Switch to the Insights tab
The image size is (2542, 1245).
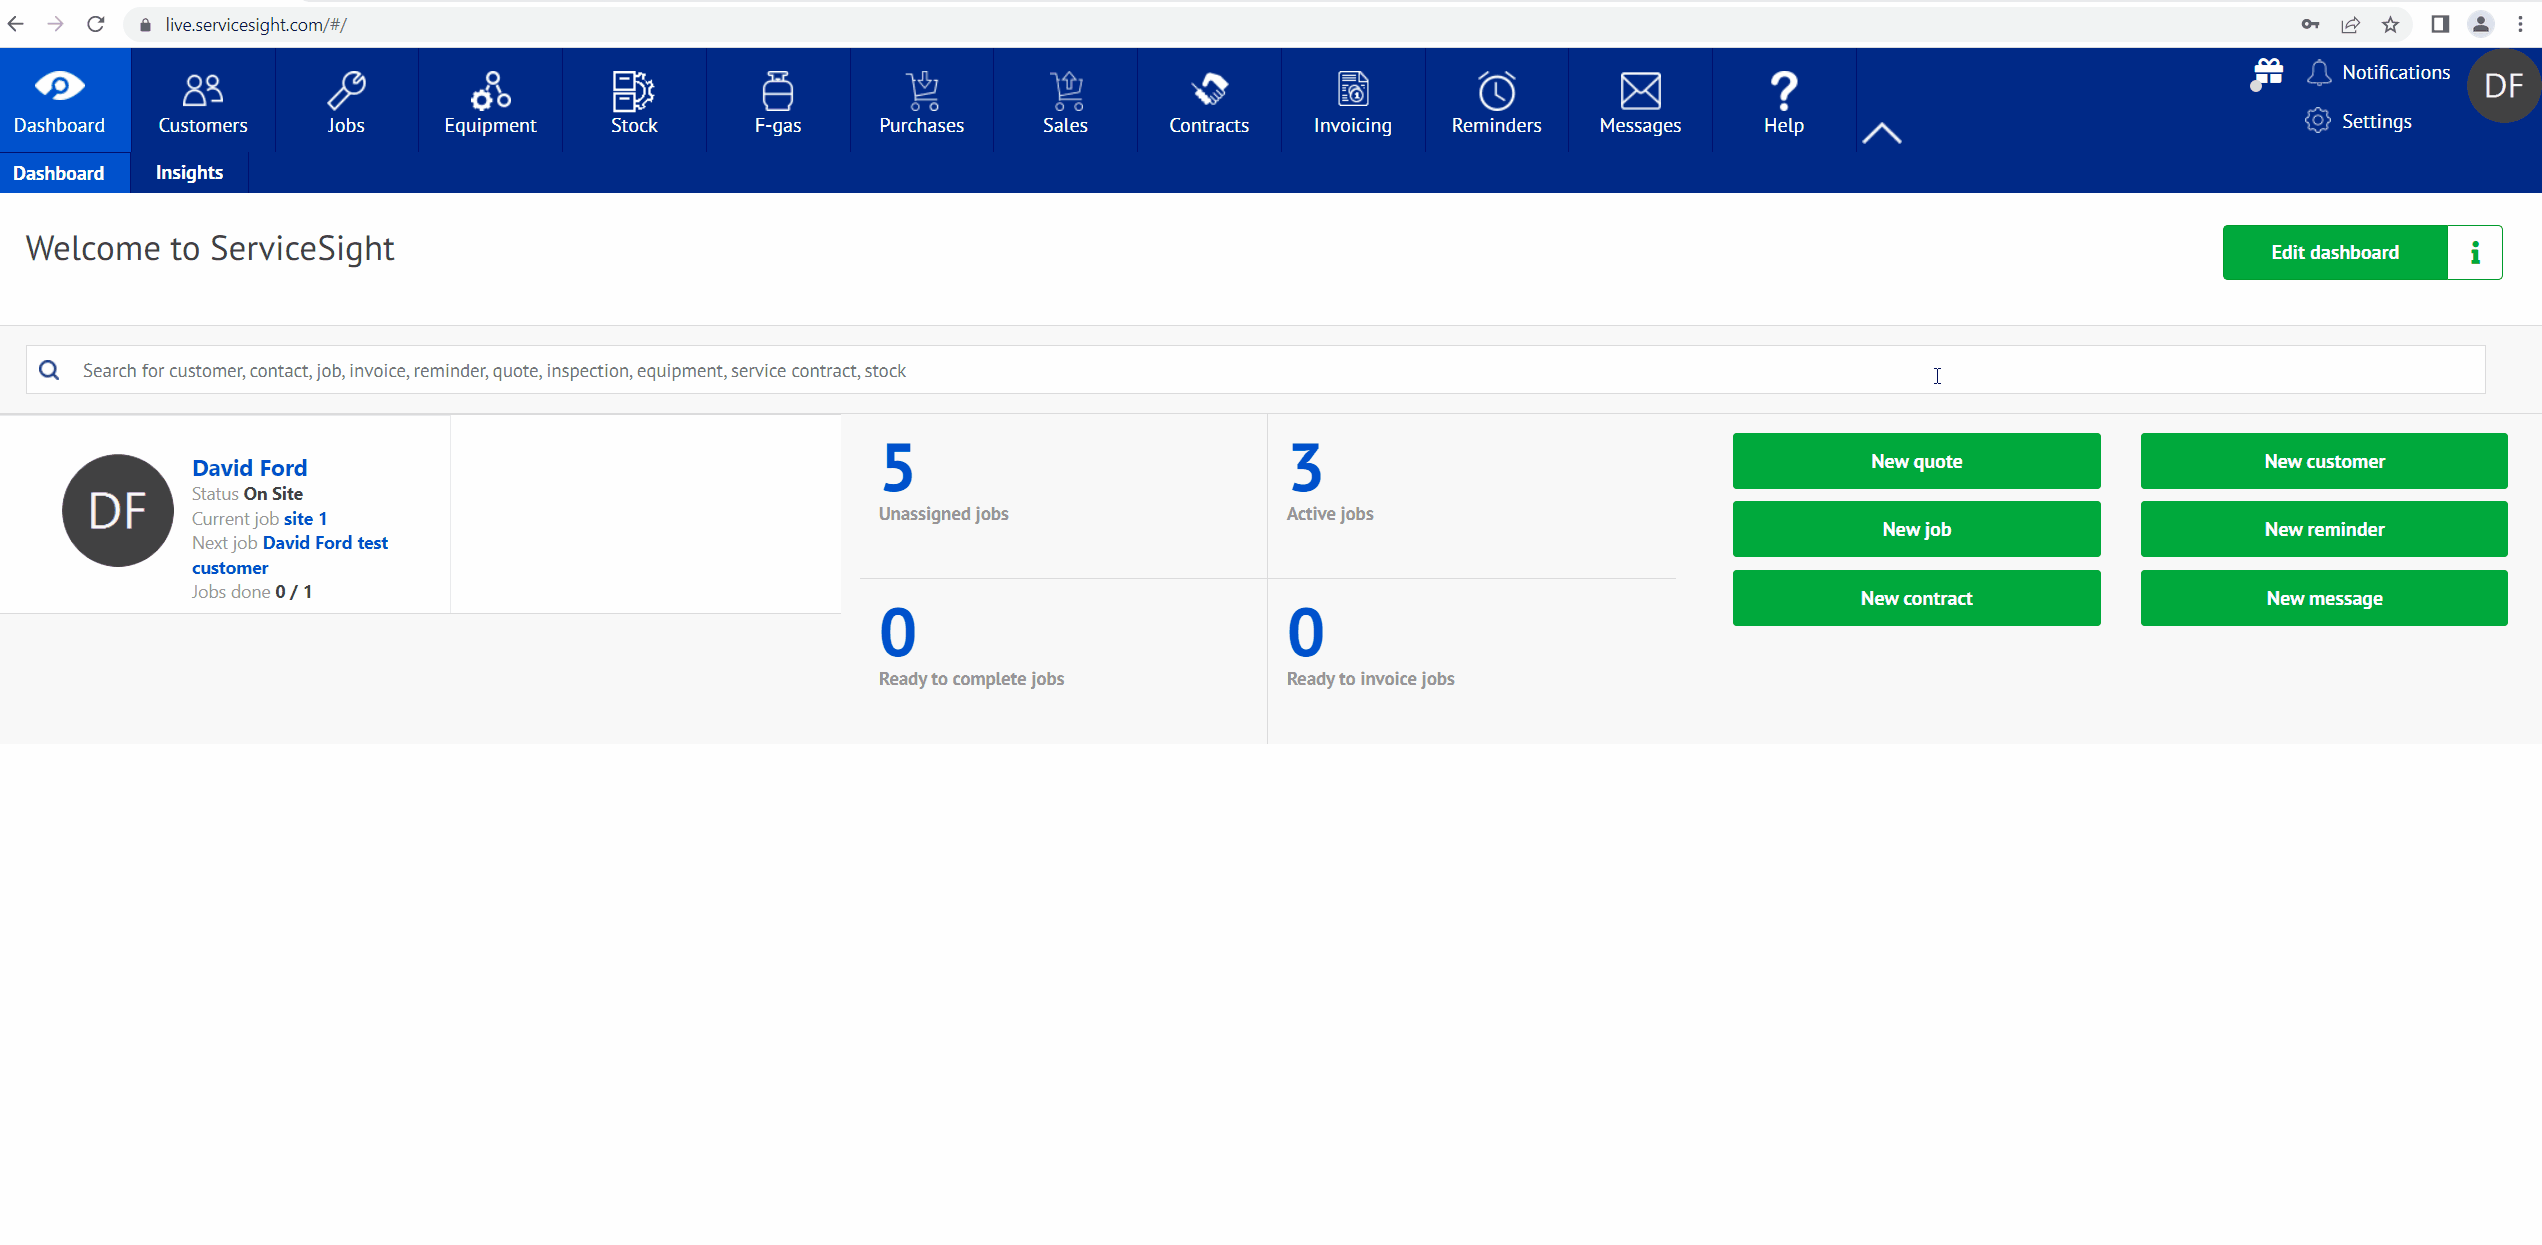click(189, 172)
